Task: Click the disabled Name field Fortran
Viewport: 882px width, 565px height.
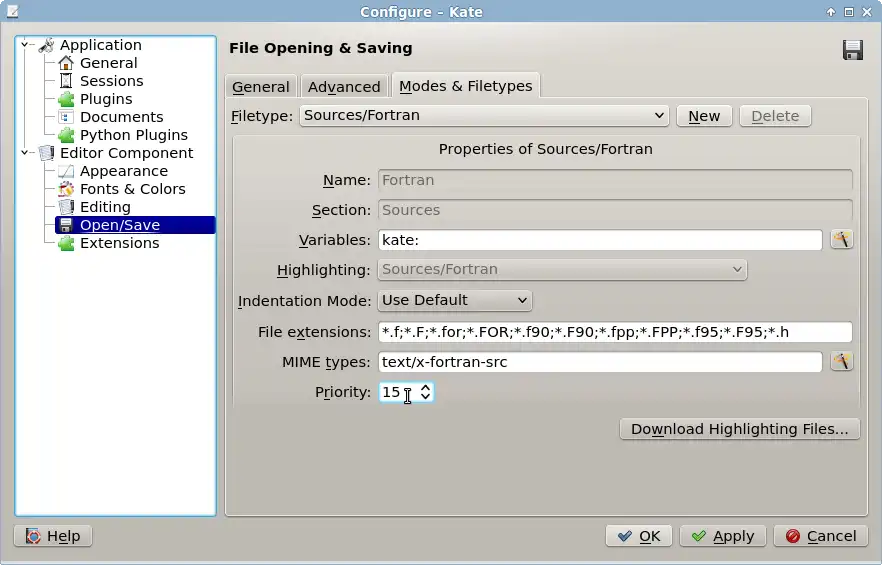Action: (x=615, y=180)
